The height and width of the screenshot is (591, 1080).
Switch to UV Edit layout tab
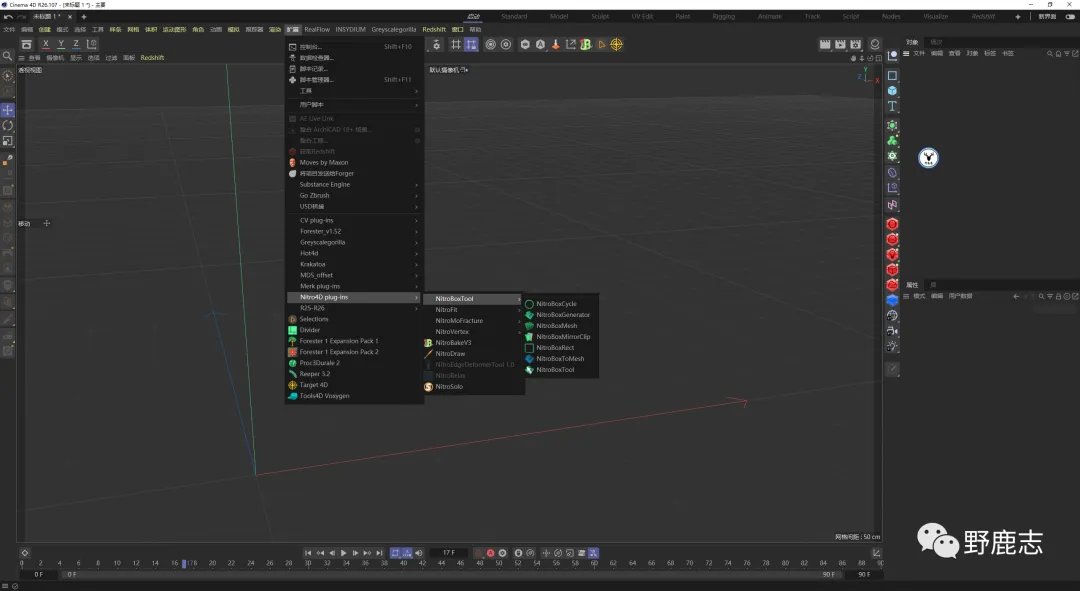coord(642,17)
